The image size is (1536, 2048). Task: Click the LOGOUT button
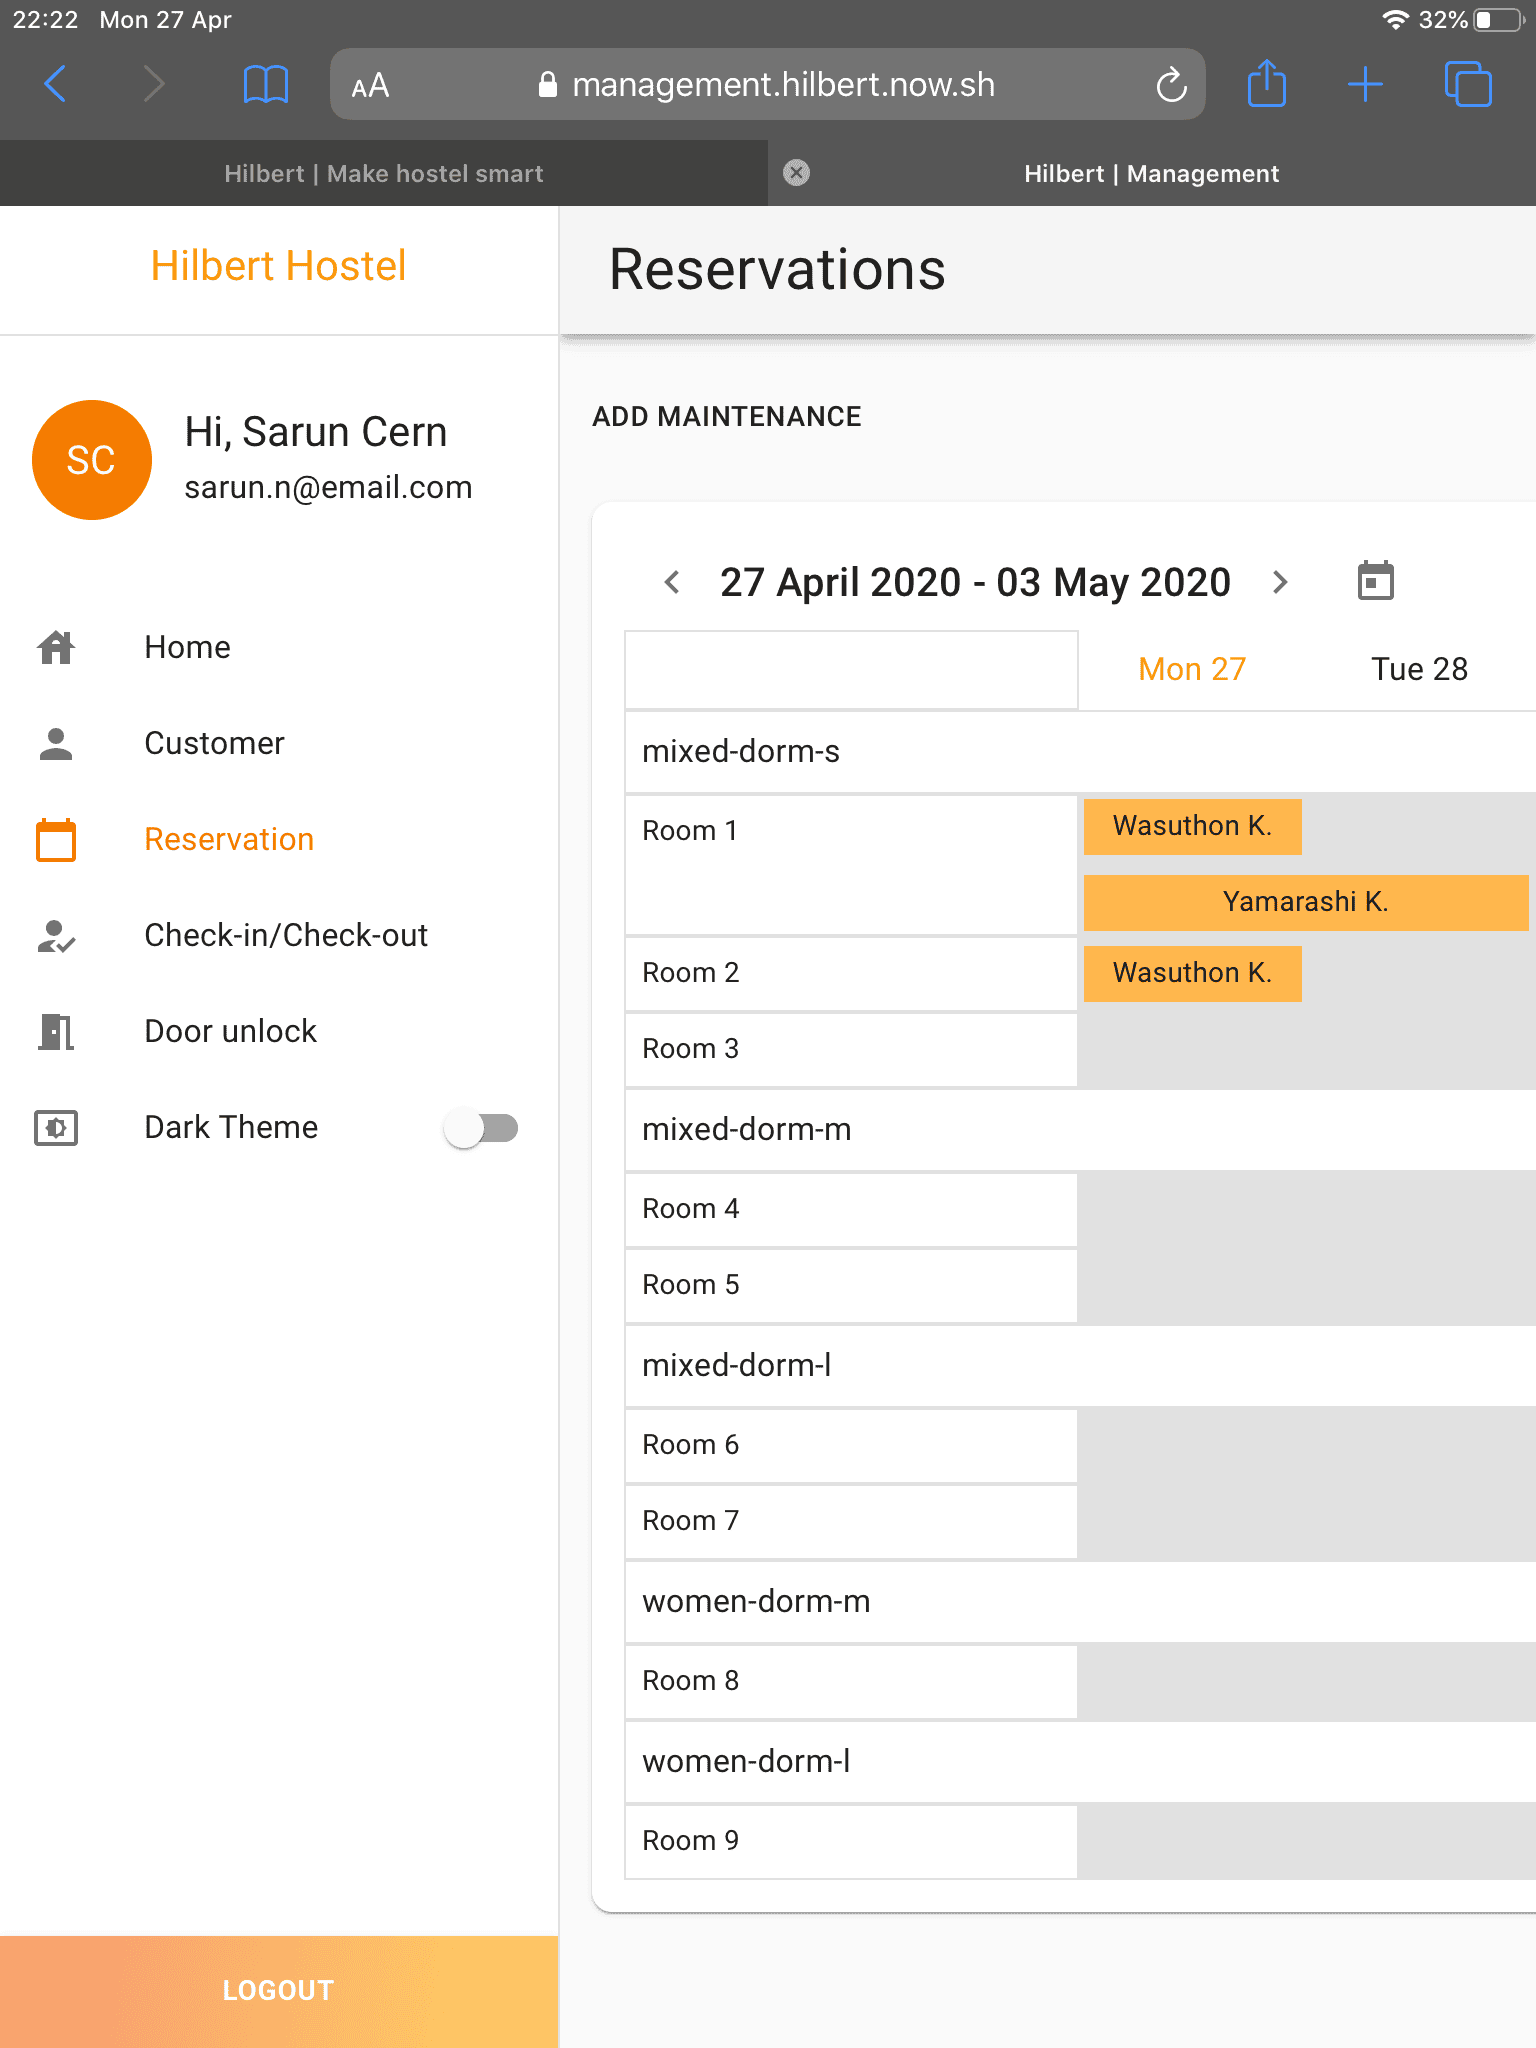click(x=279, y=1991)
